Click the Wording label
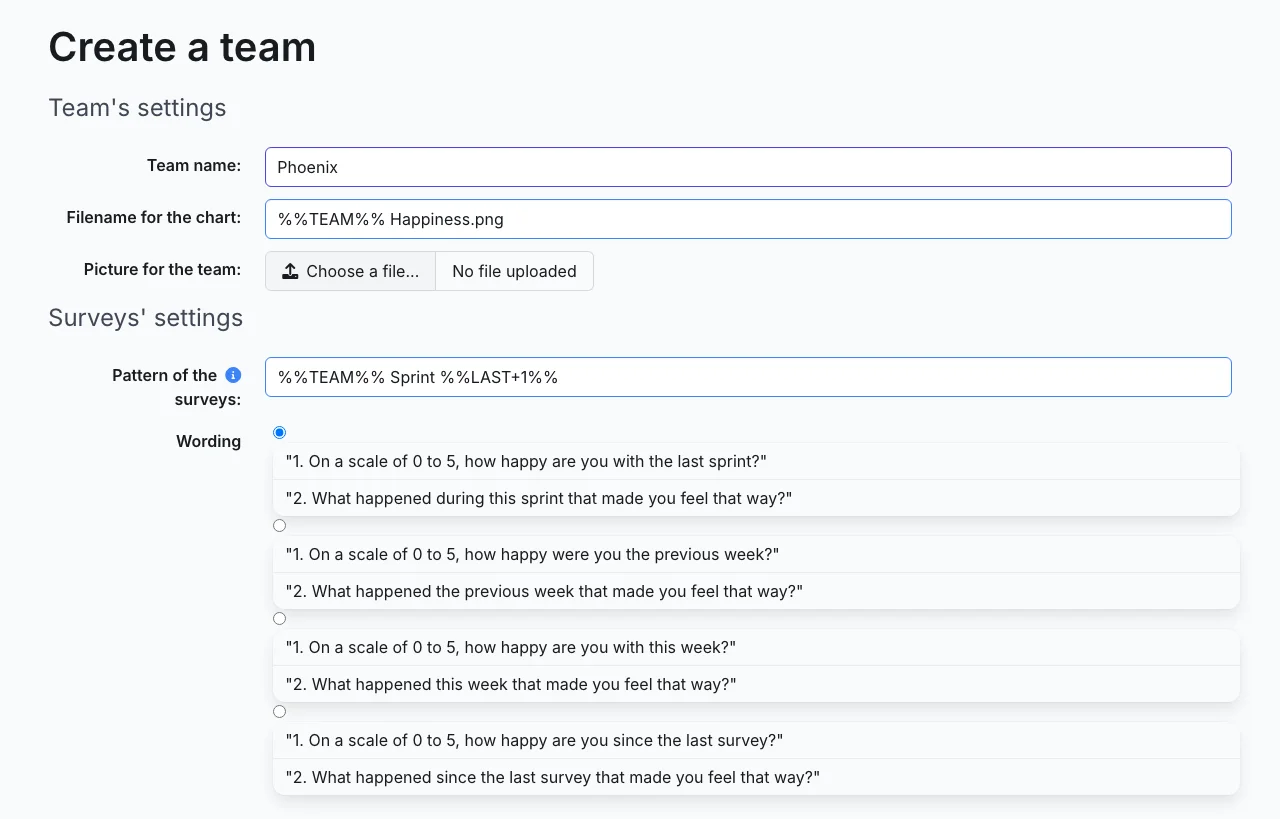 208,441
